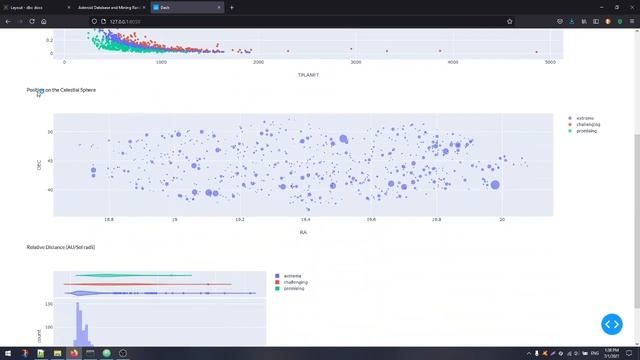The image size is (640, 360).
Task: Bookmark this page with the star
Action: (x=509, y=21)
